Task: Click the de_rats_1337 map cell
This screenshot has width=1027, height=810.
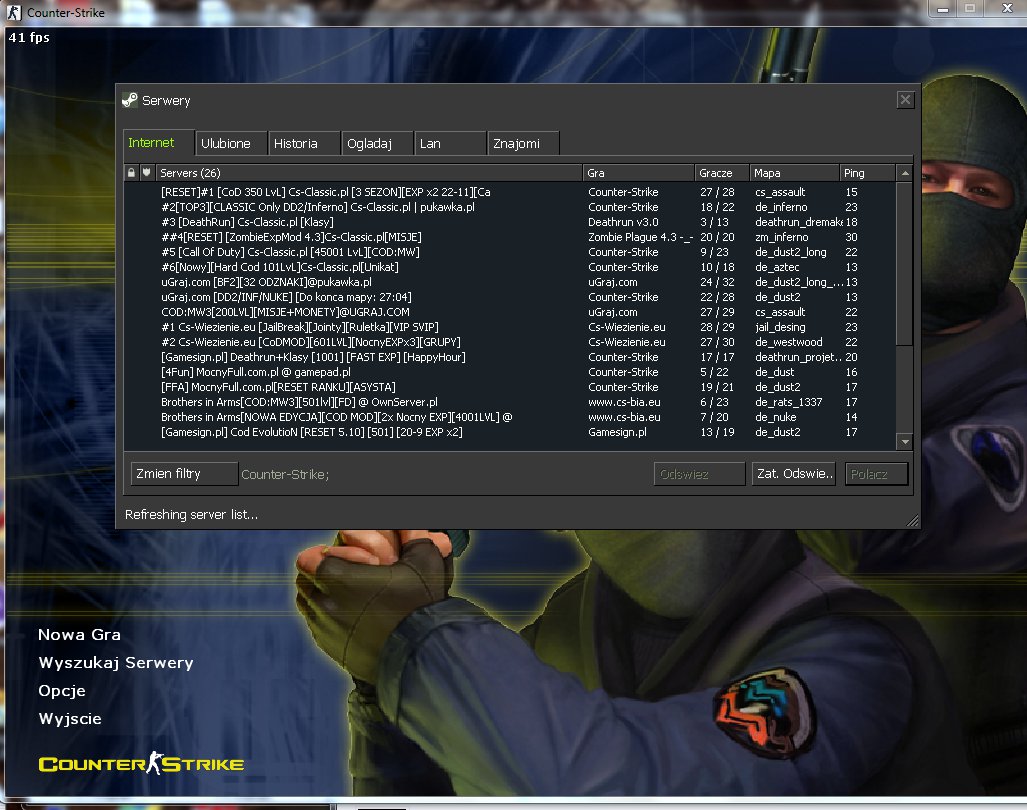Action: click(x=789, y=403)
